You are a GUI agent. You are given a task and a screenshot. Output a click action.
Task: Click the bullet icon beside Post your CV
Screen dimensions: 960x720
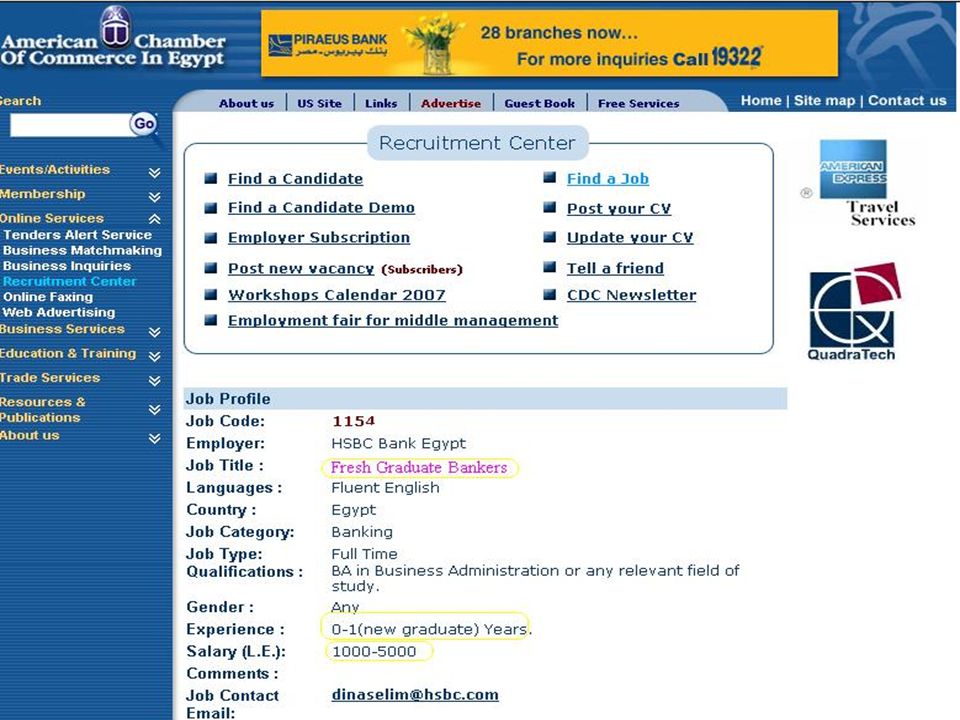tap(549, 208)
